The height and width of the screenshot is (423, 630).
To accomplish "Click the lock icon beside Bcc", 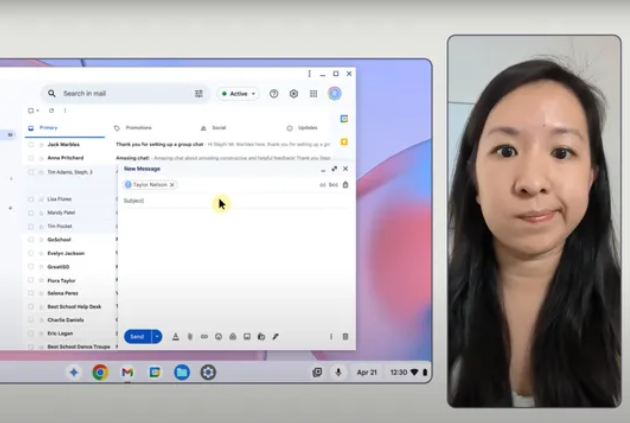I will click(345, 185).
